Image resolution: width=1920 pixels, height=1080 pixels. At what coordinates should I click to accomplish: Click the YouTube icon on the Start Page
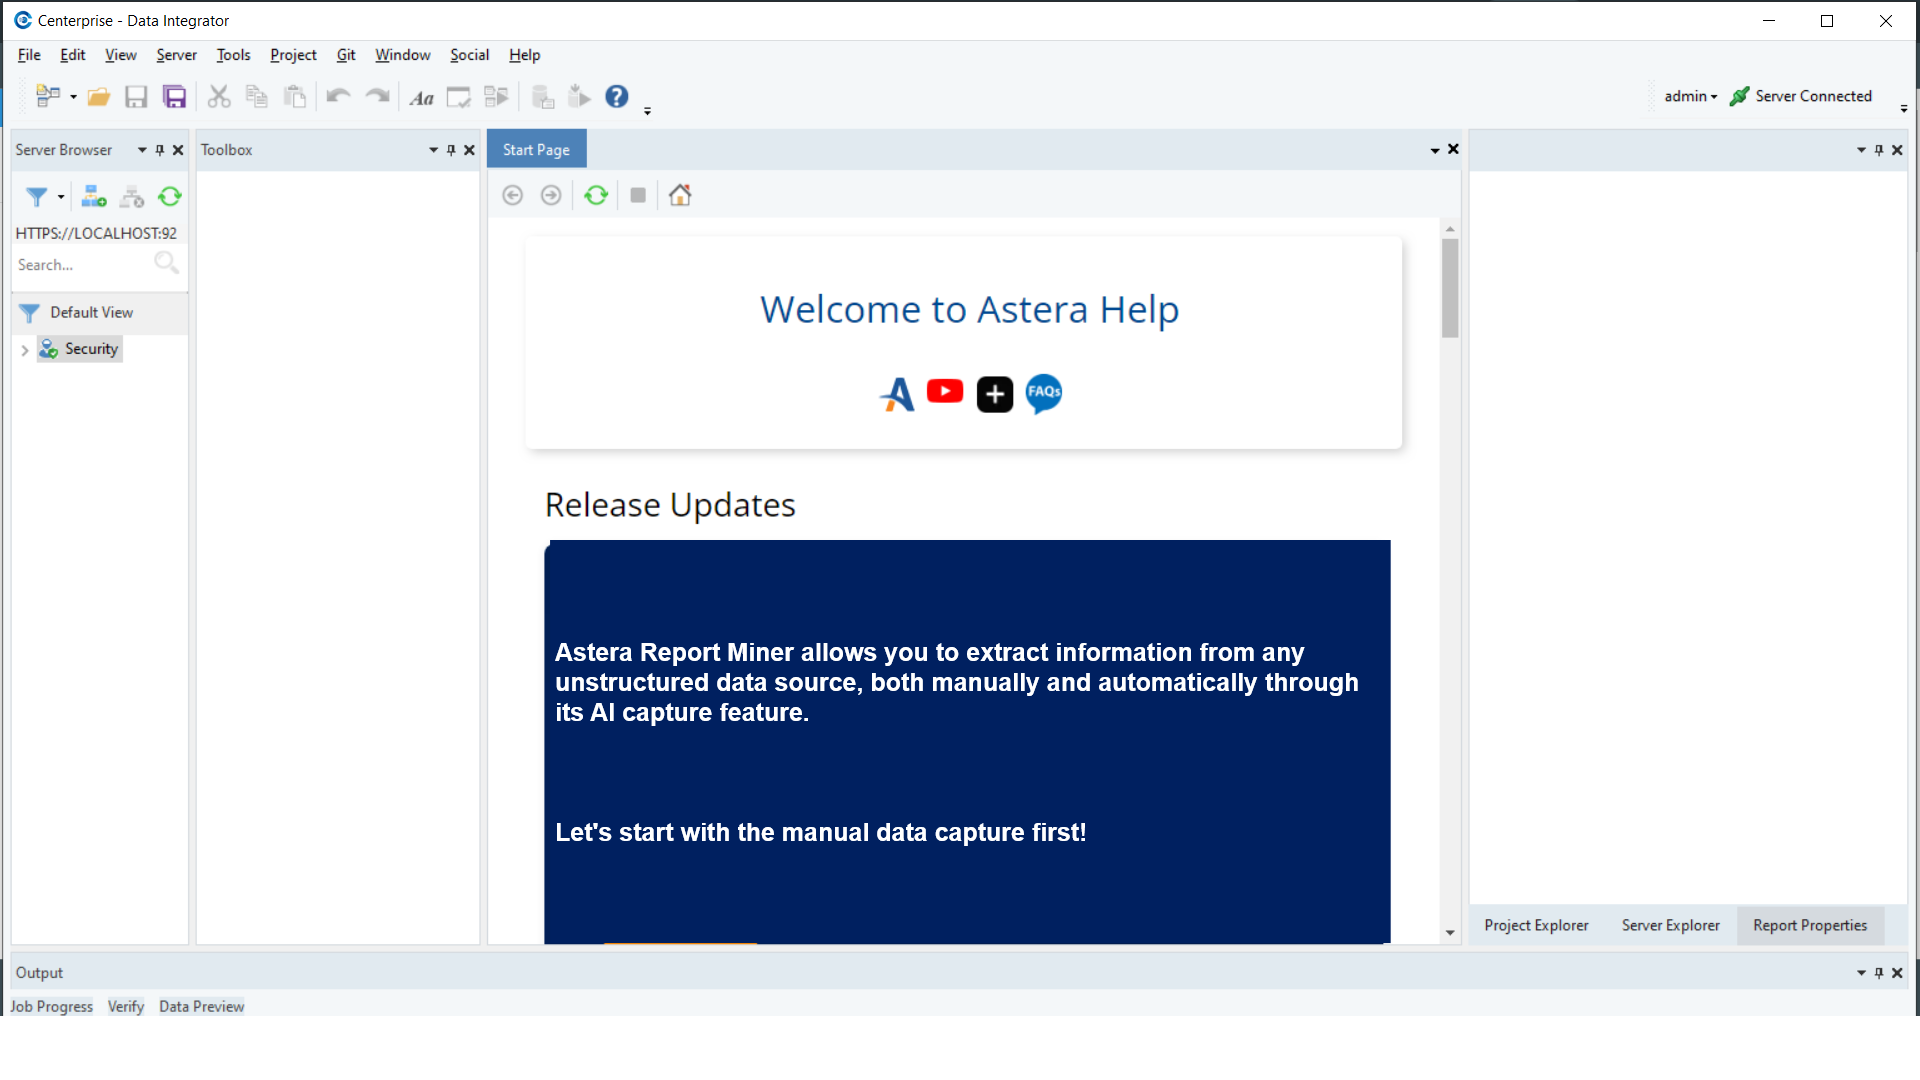(x=944, y=391)
